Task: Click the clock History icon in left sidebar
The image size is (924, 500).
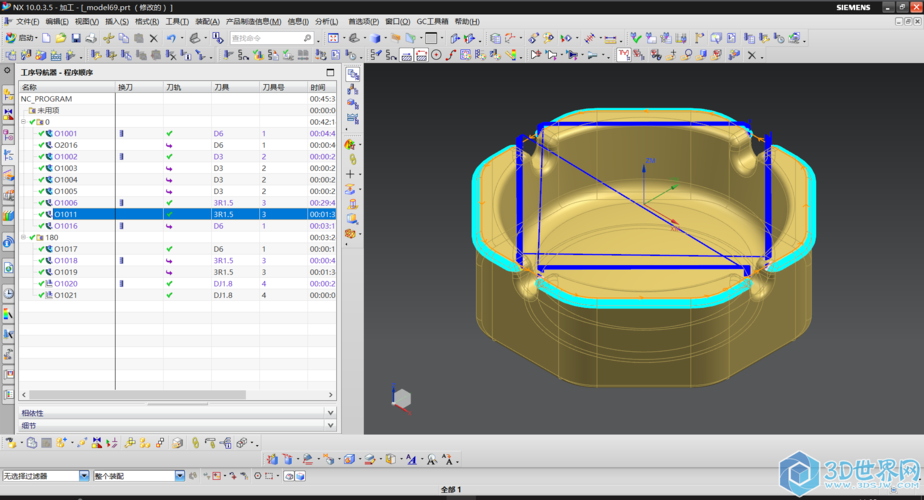Action: point(8,293)
